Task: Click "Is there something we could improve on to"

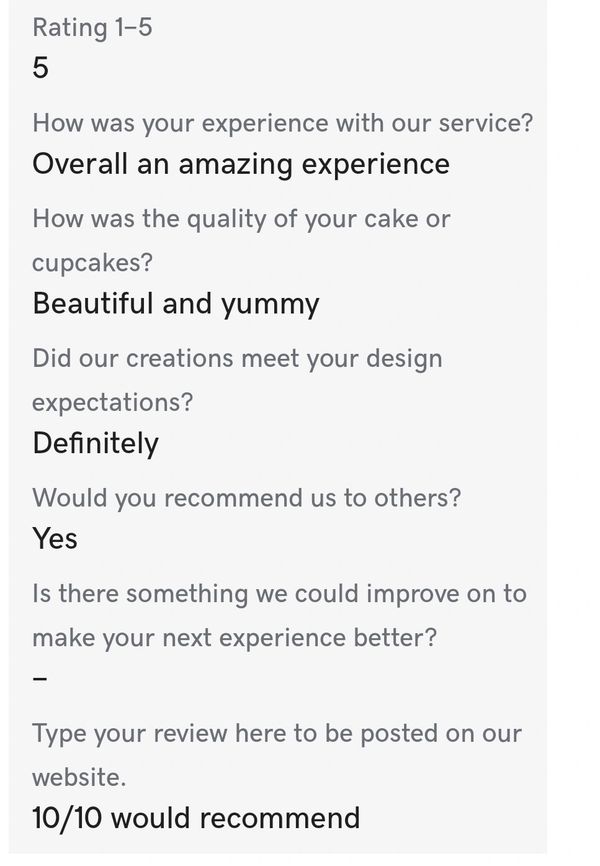Action: 279,593
